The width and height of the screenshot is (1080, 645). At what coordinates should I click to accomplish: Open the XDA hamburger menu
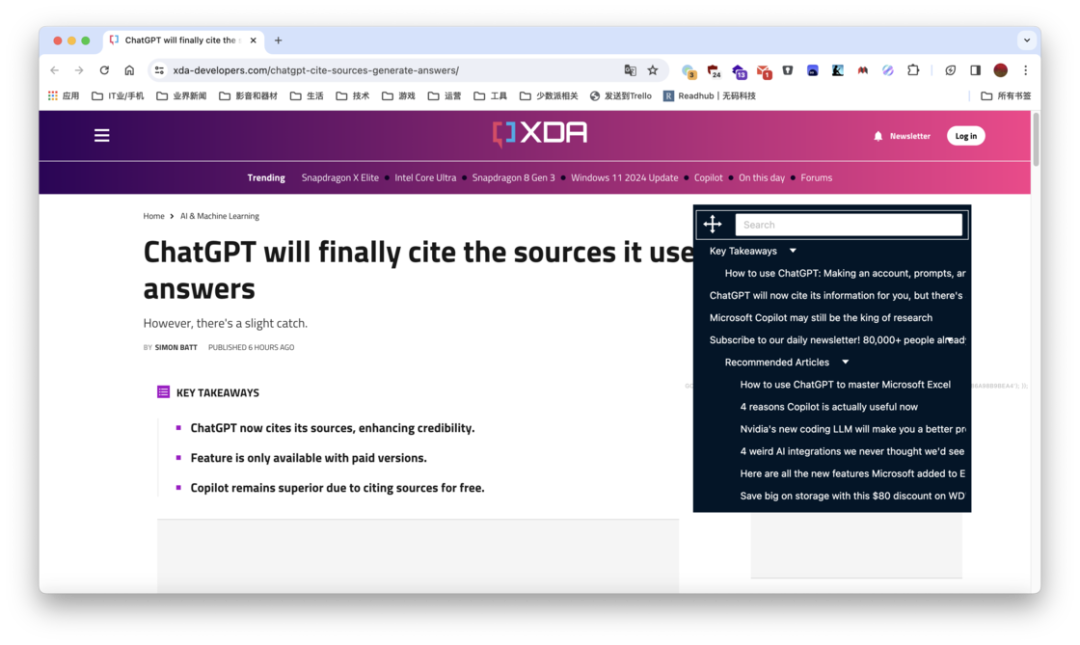coord(102,135)
